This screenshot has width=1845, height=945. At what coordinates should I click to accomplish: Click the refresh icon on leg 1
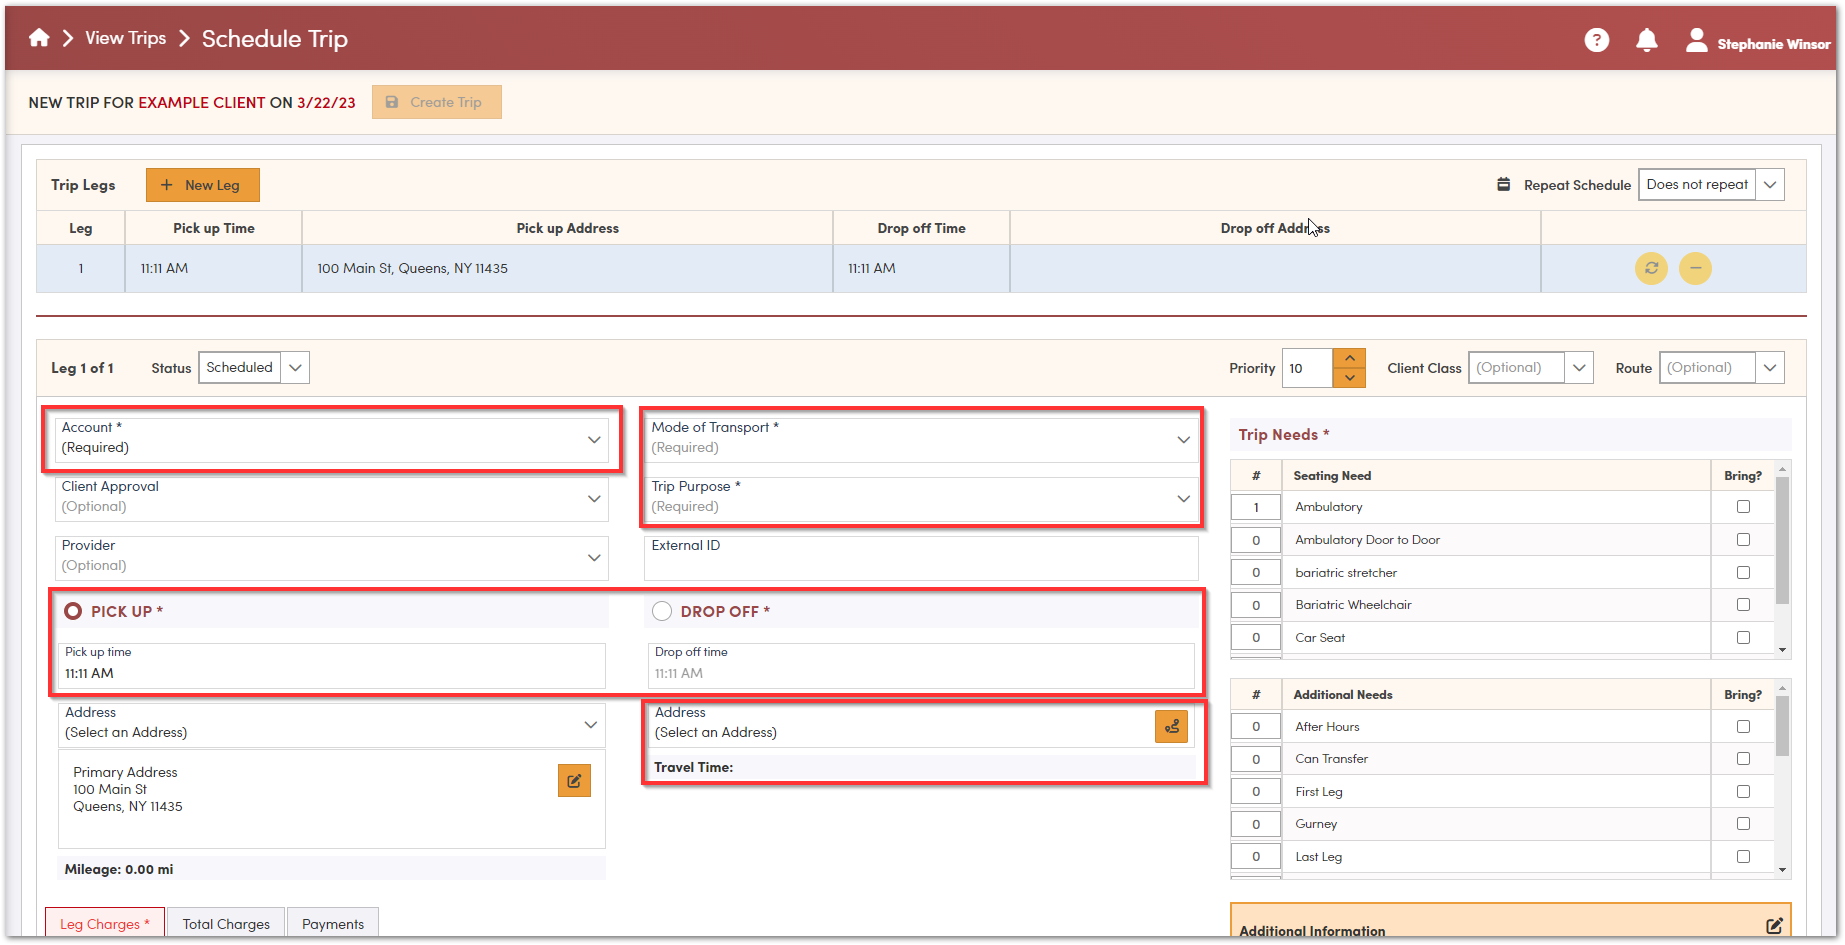click(1651, 268)
